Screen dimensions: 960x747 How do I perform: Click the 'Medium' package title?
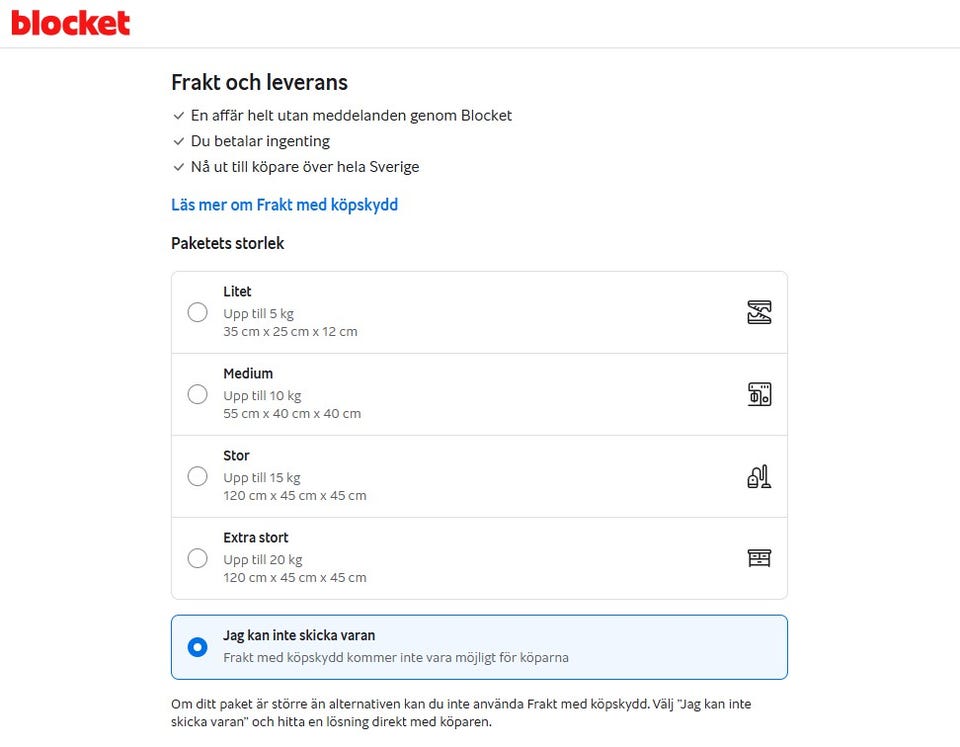[x=248, y=374]
